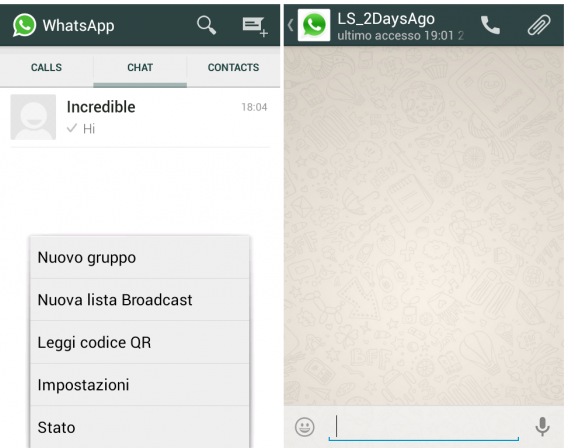Open Impostazioni from the menu

(140, 385)
